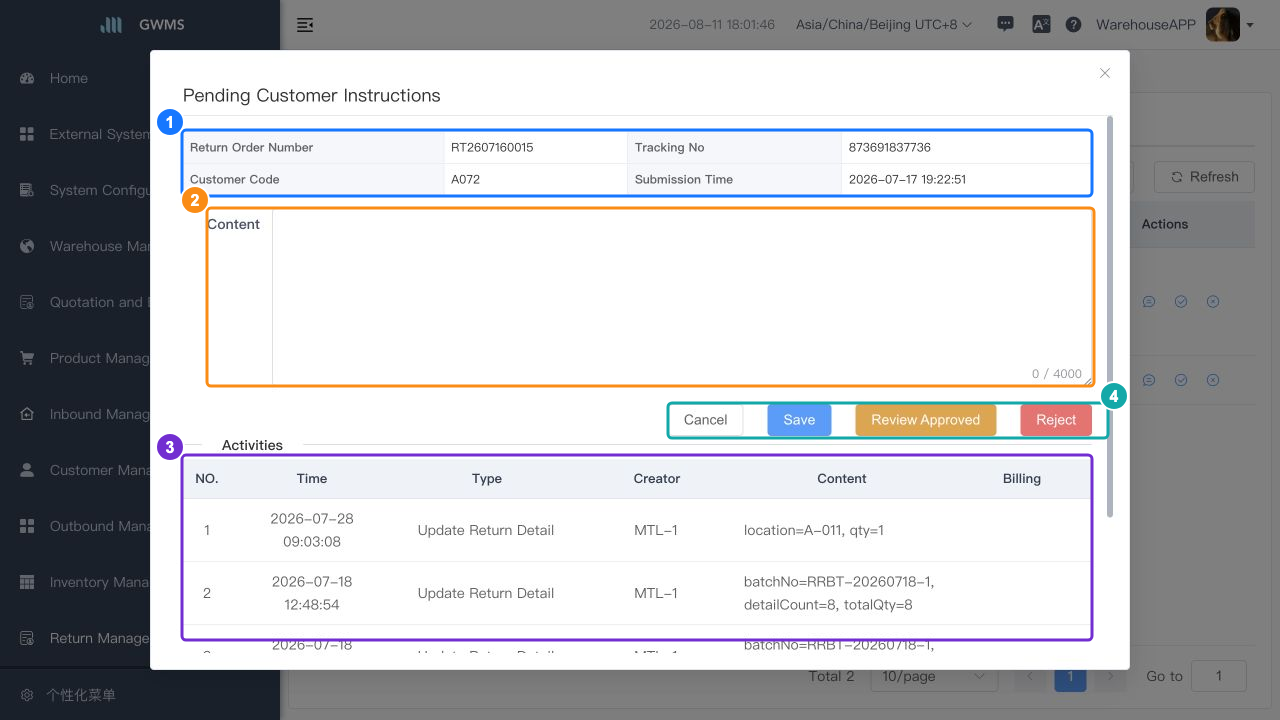Click the External System grid icon
Viewport: 1280px width, 720px height.
(27, 134)
